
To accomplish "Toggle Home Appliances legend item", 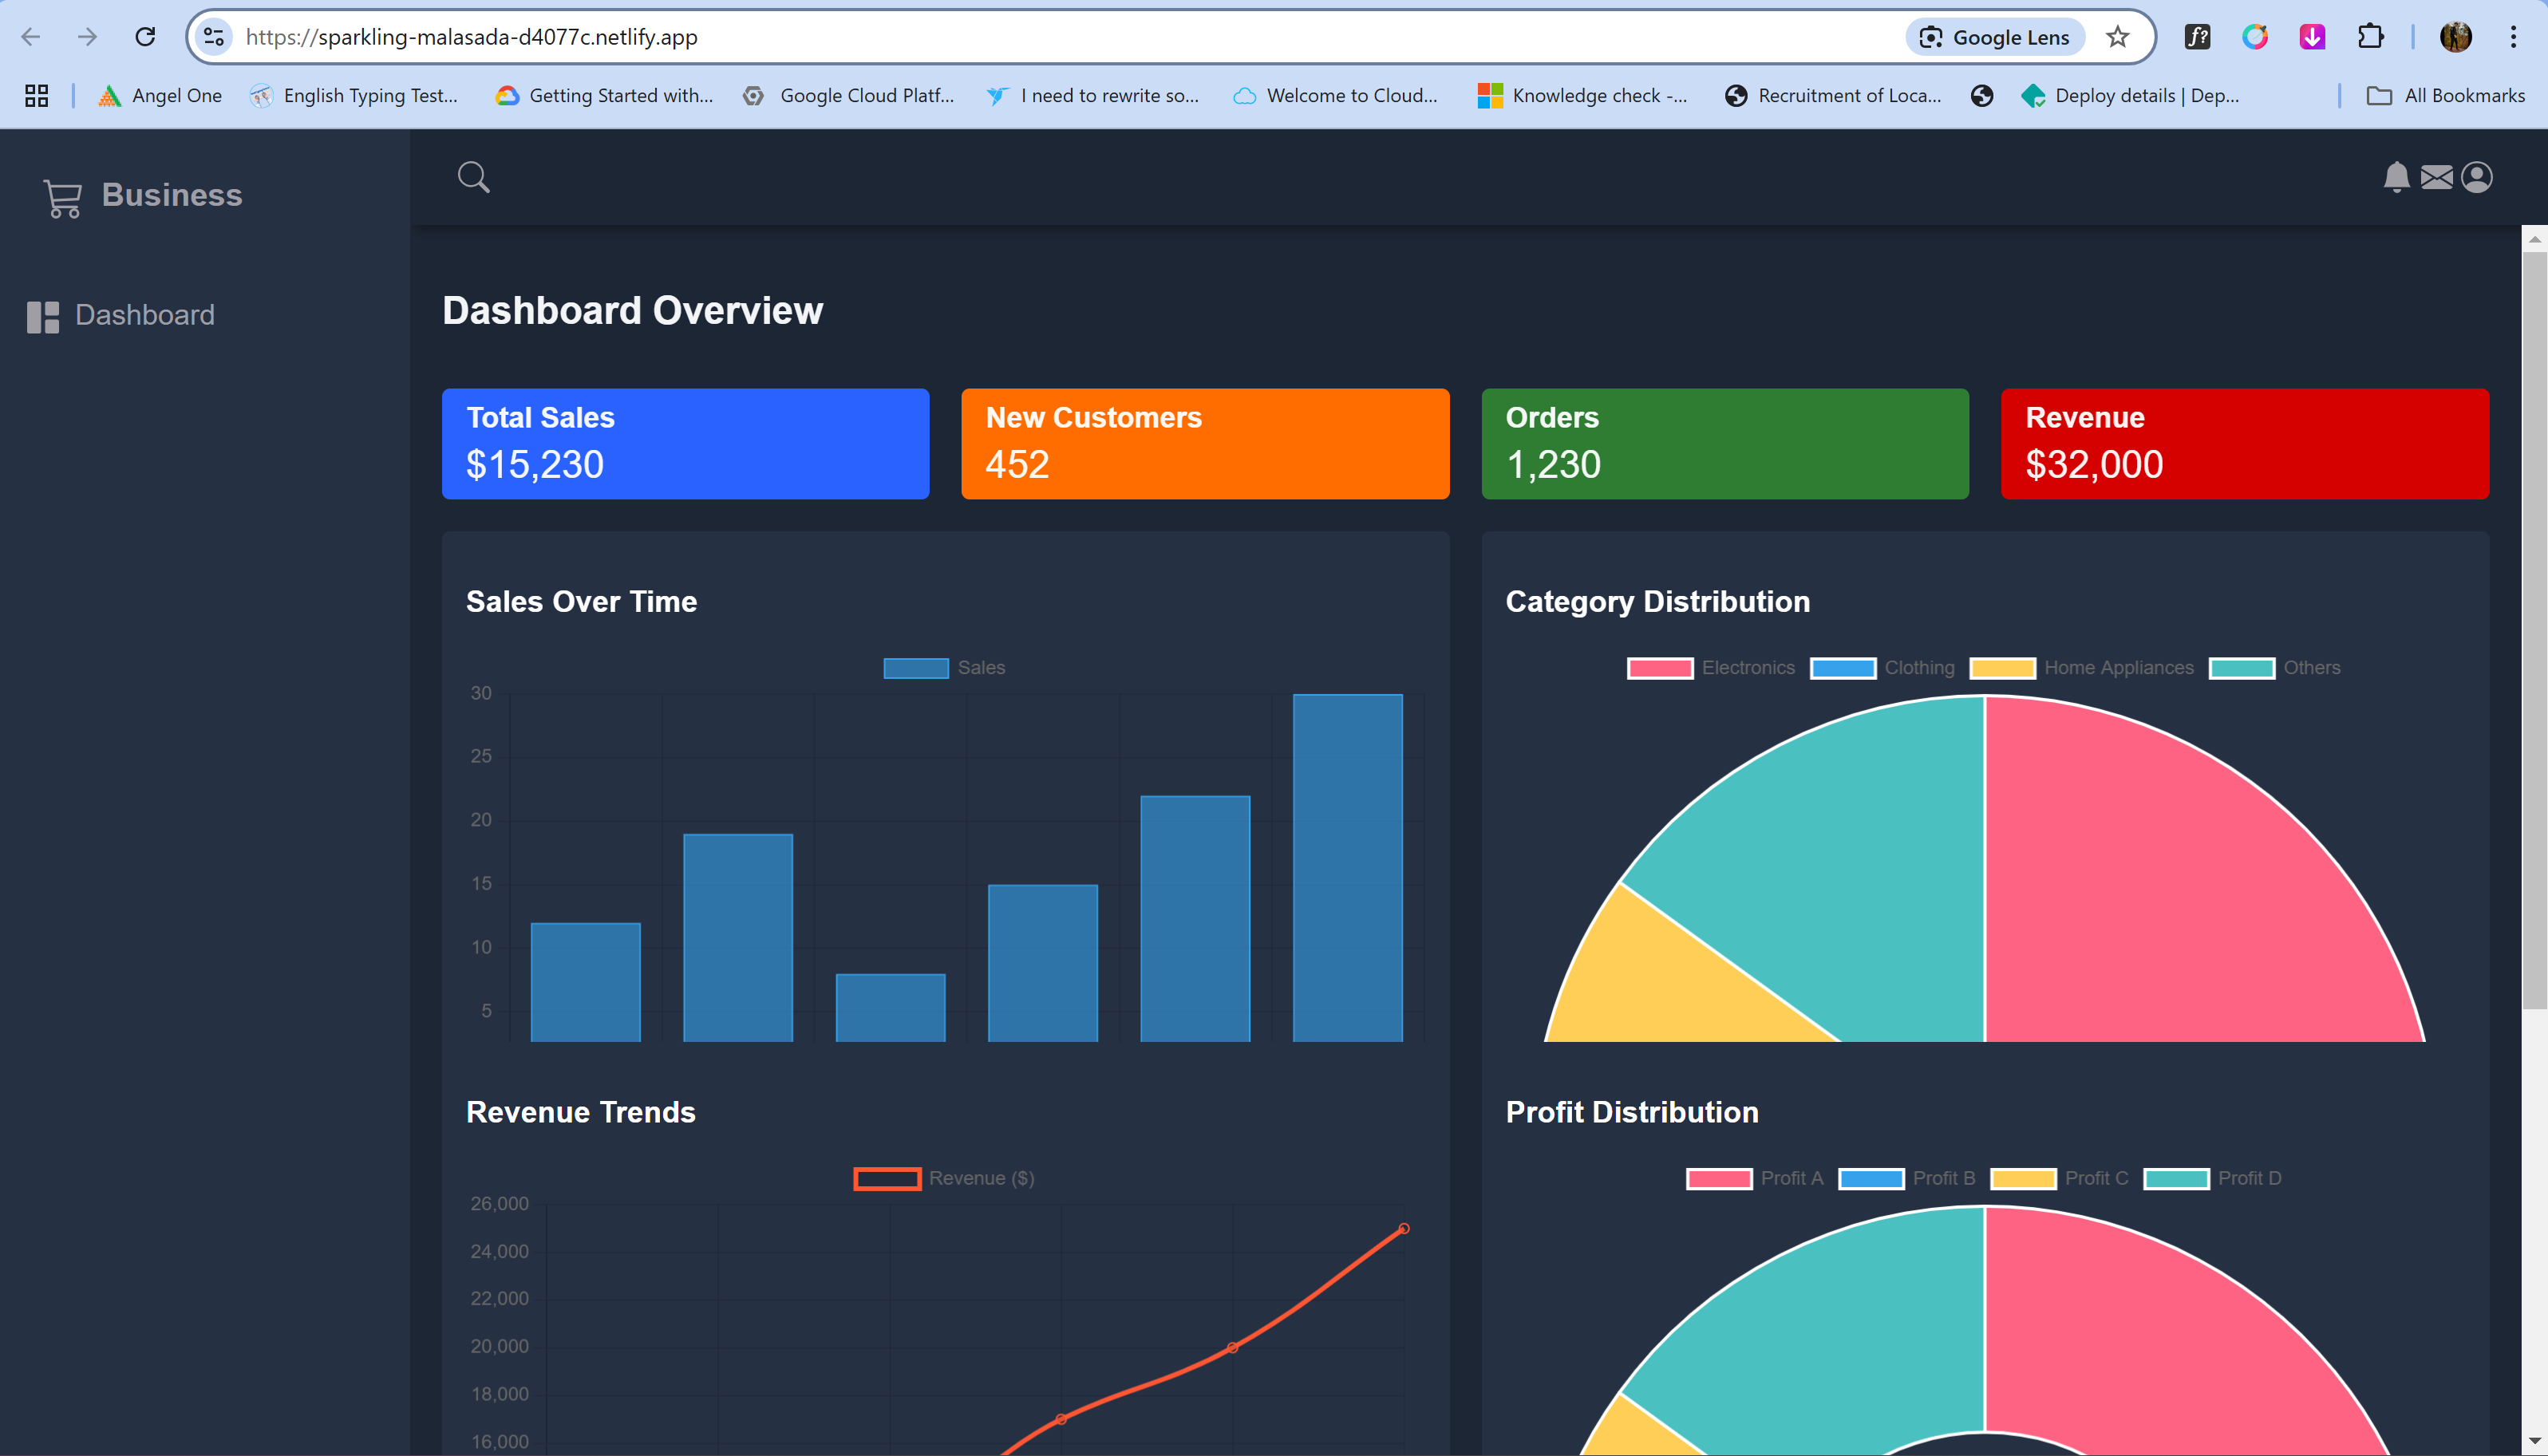I will [x=2081, y=667].
